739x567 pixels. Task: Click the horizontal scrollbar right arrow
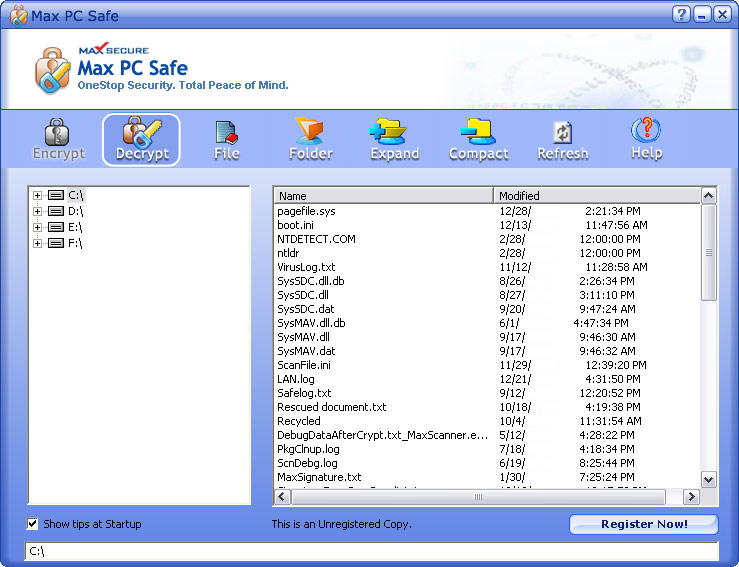pos(690,497)
